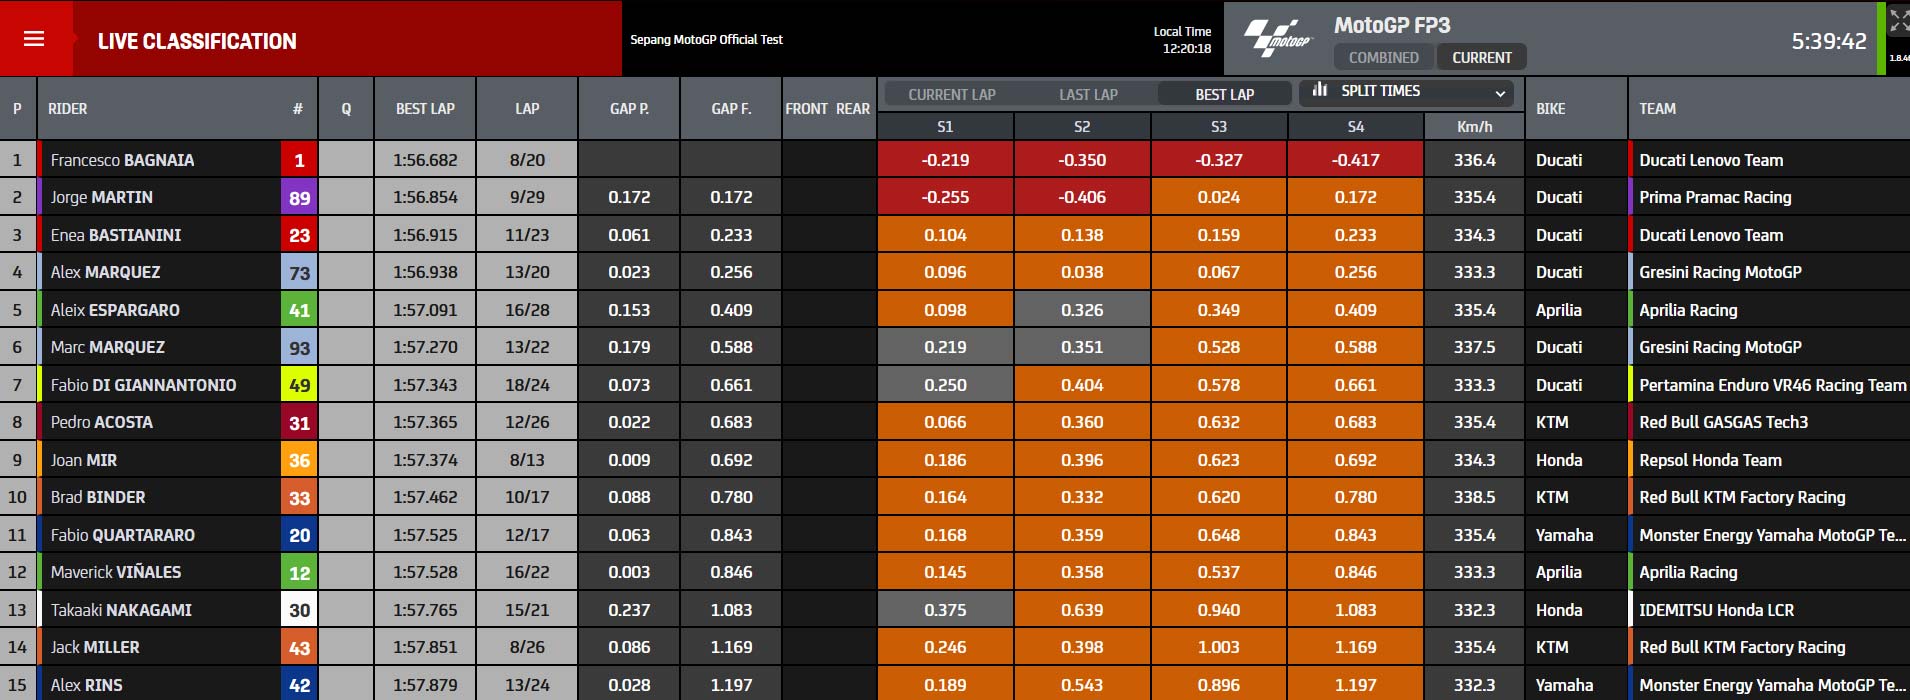This screenshot has width=1910, height=700.
Task: Select the CURRENT LAP tab
Action: coord(951,94)
